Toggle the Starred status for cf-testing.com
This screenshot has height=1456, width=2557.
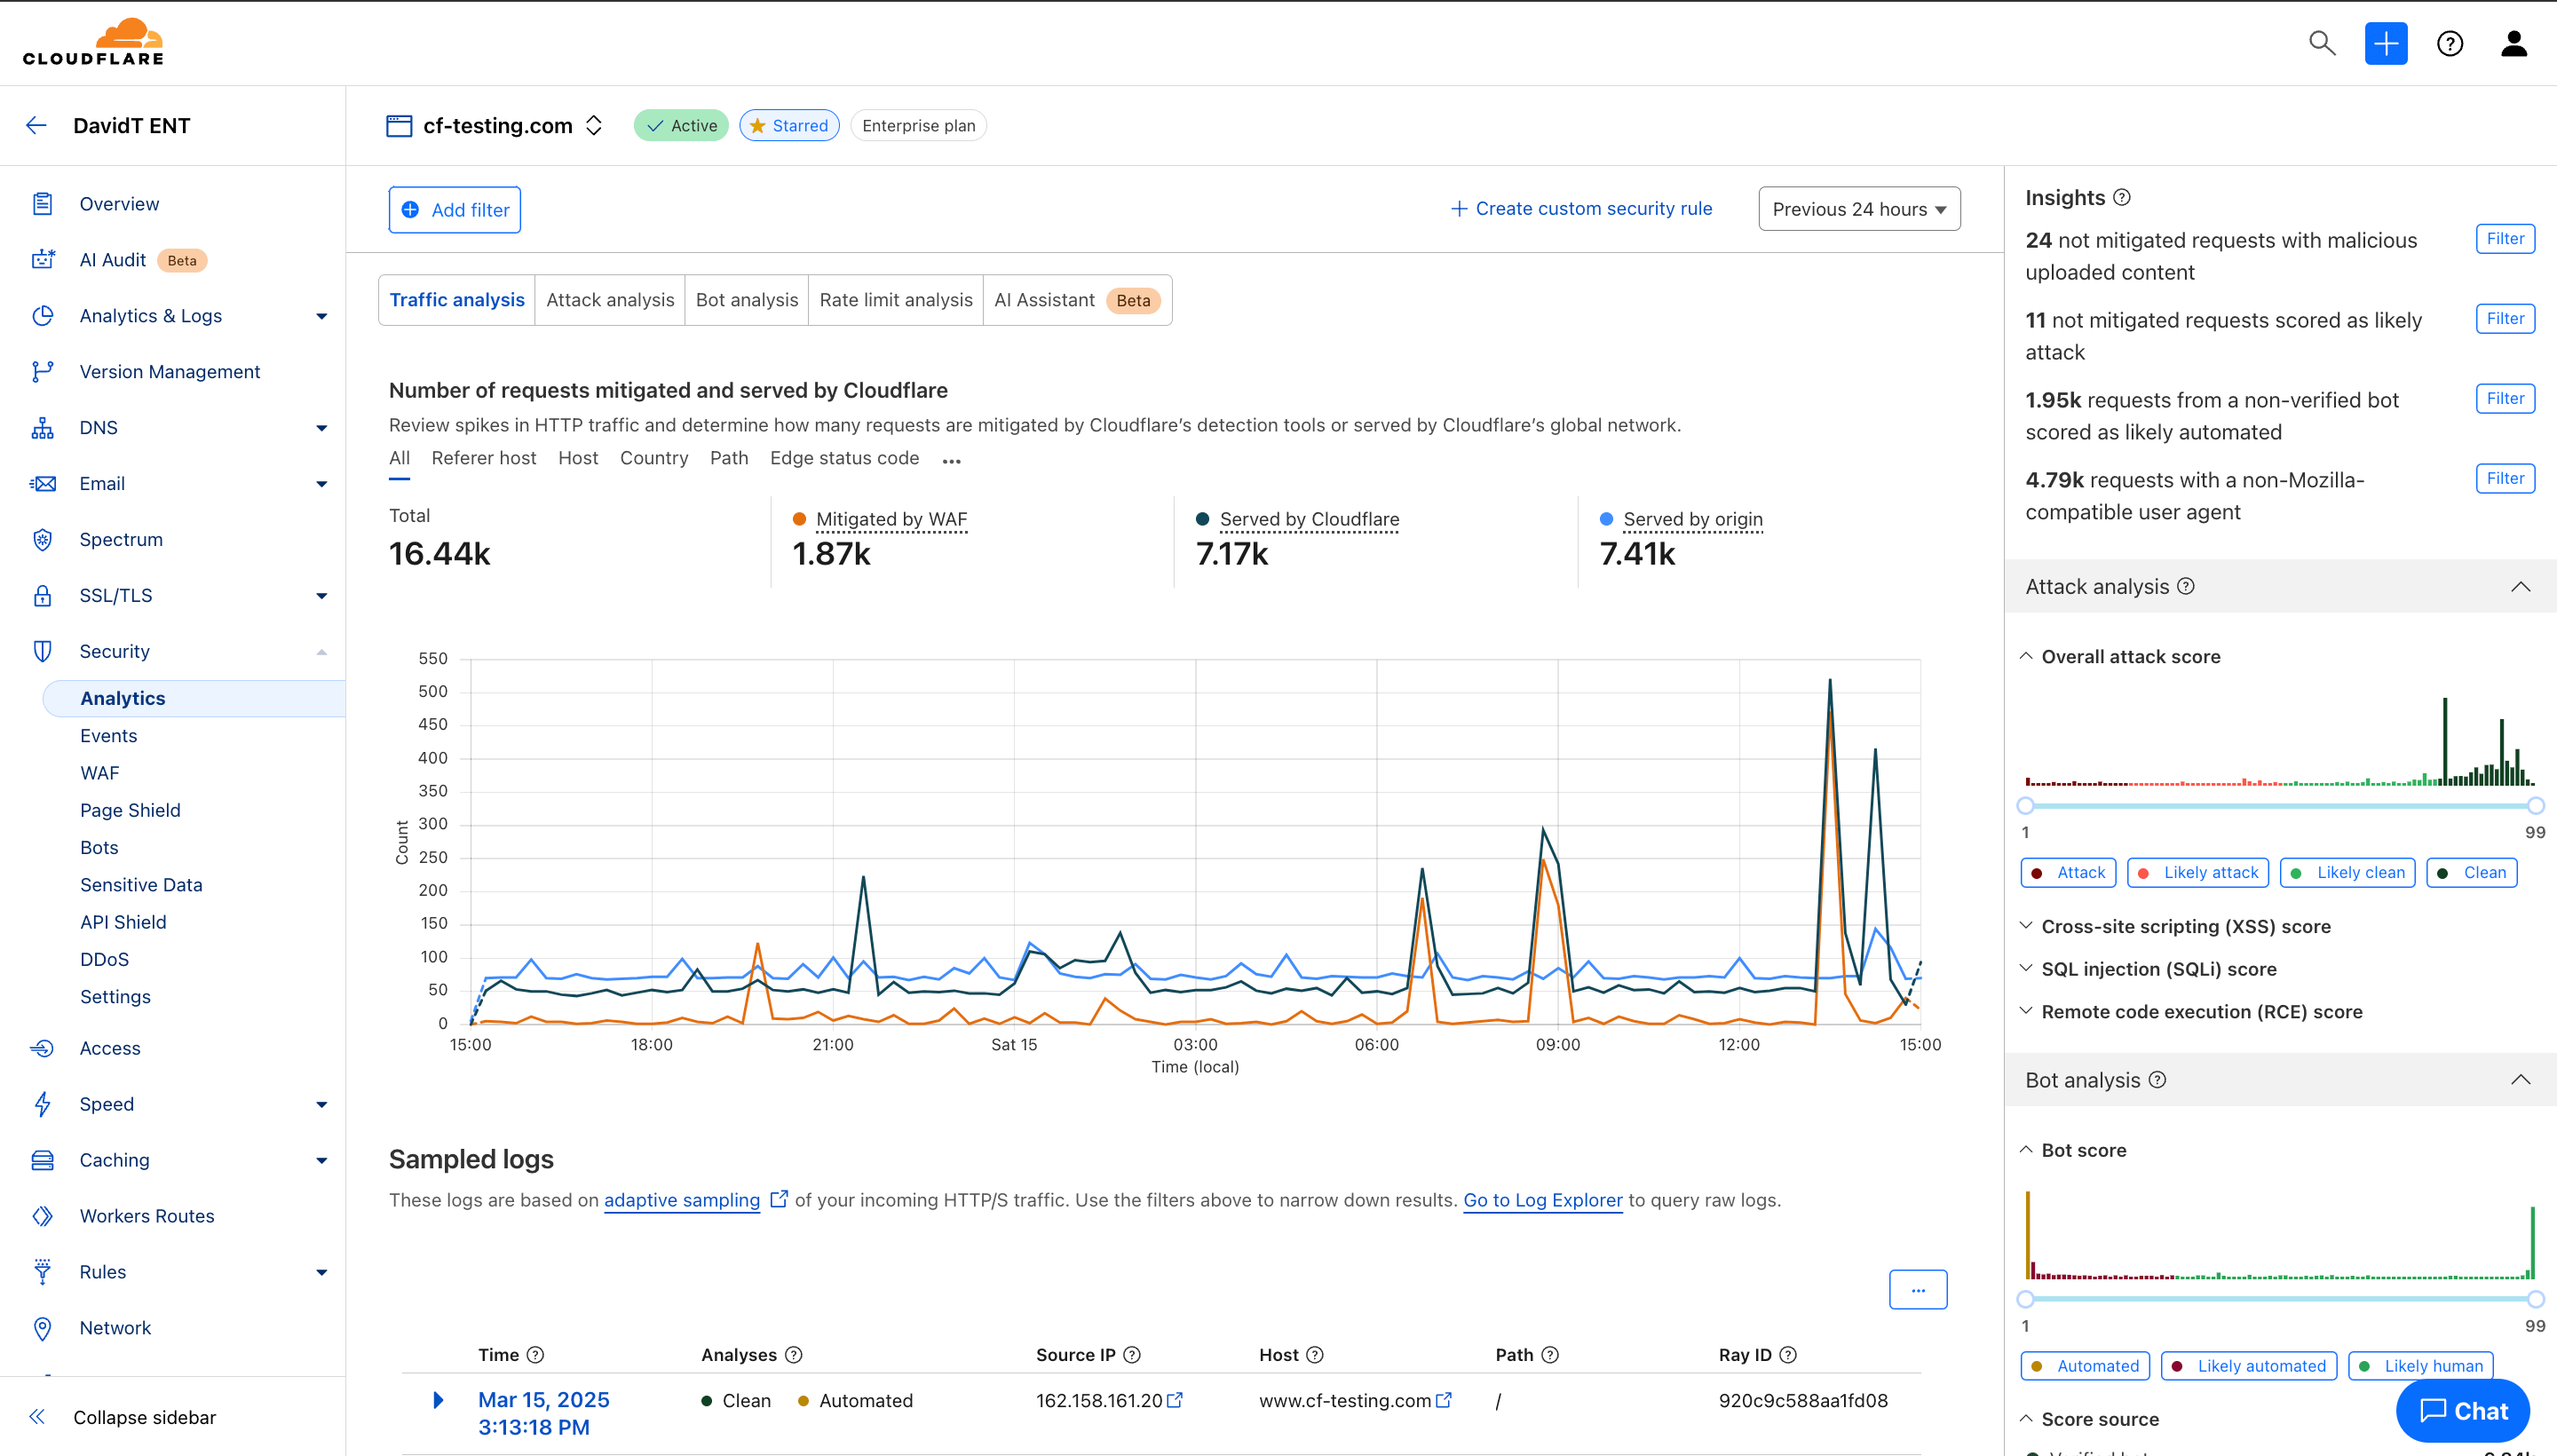(x=789, y=125)
